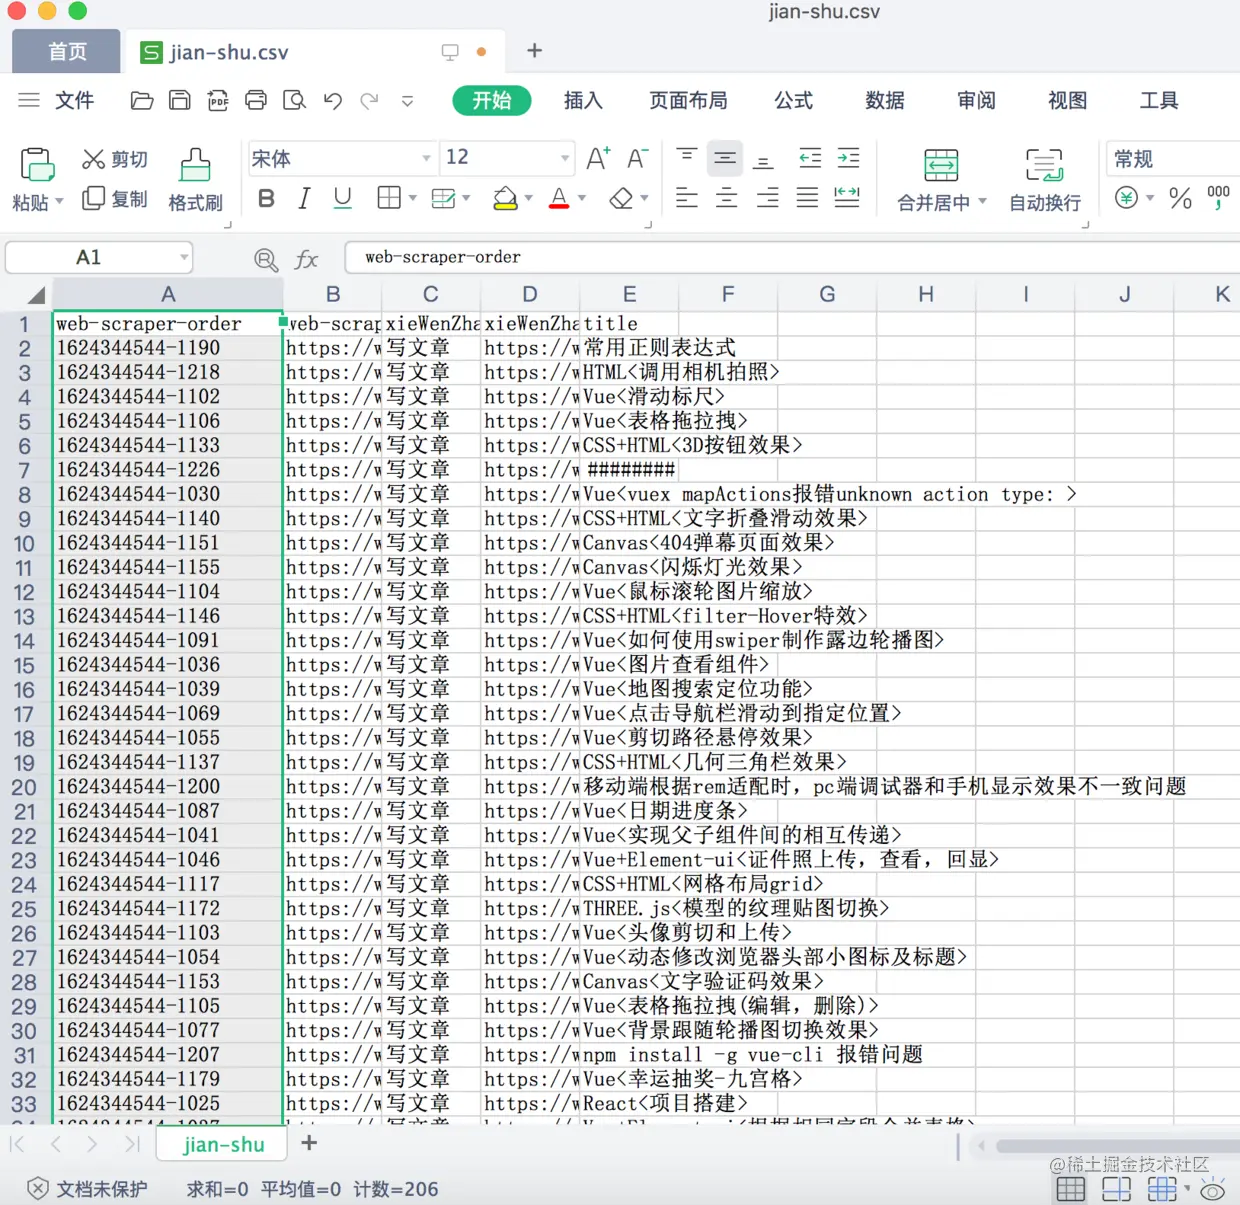This screenshot has height=1205, width=1240.
Task: Open the fill color bucket swatch
Action: coord(505,198)
